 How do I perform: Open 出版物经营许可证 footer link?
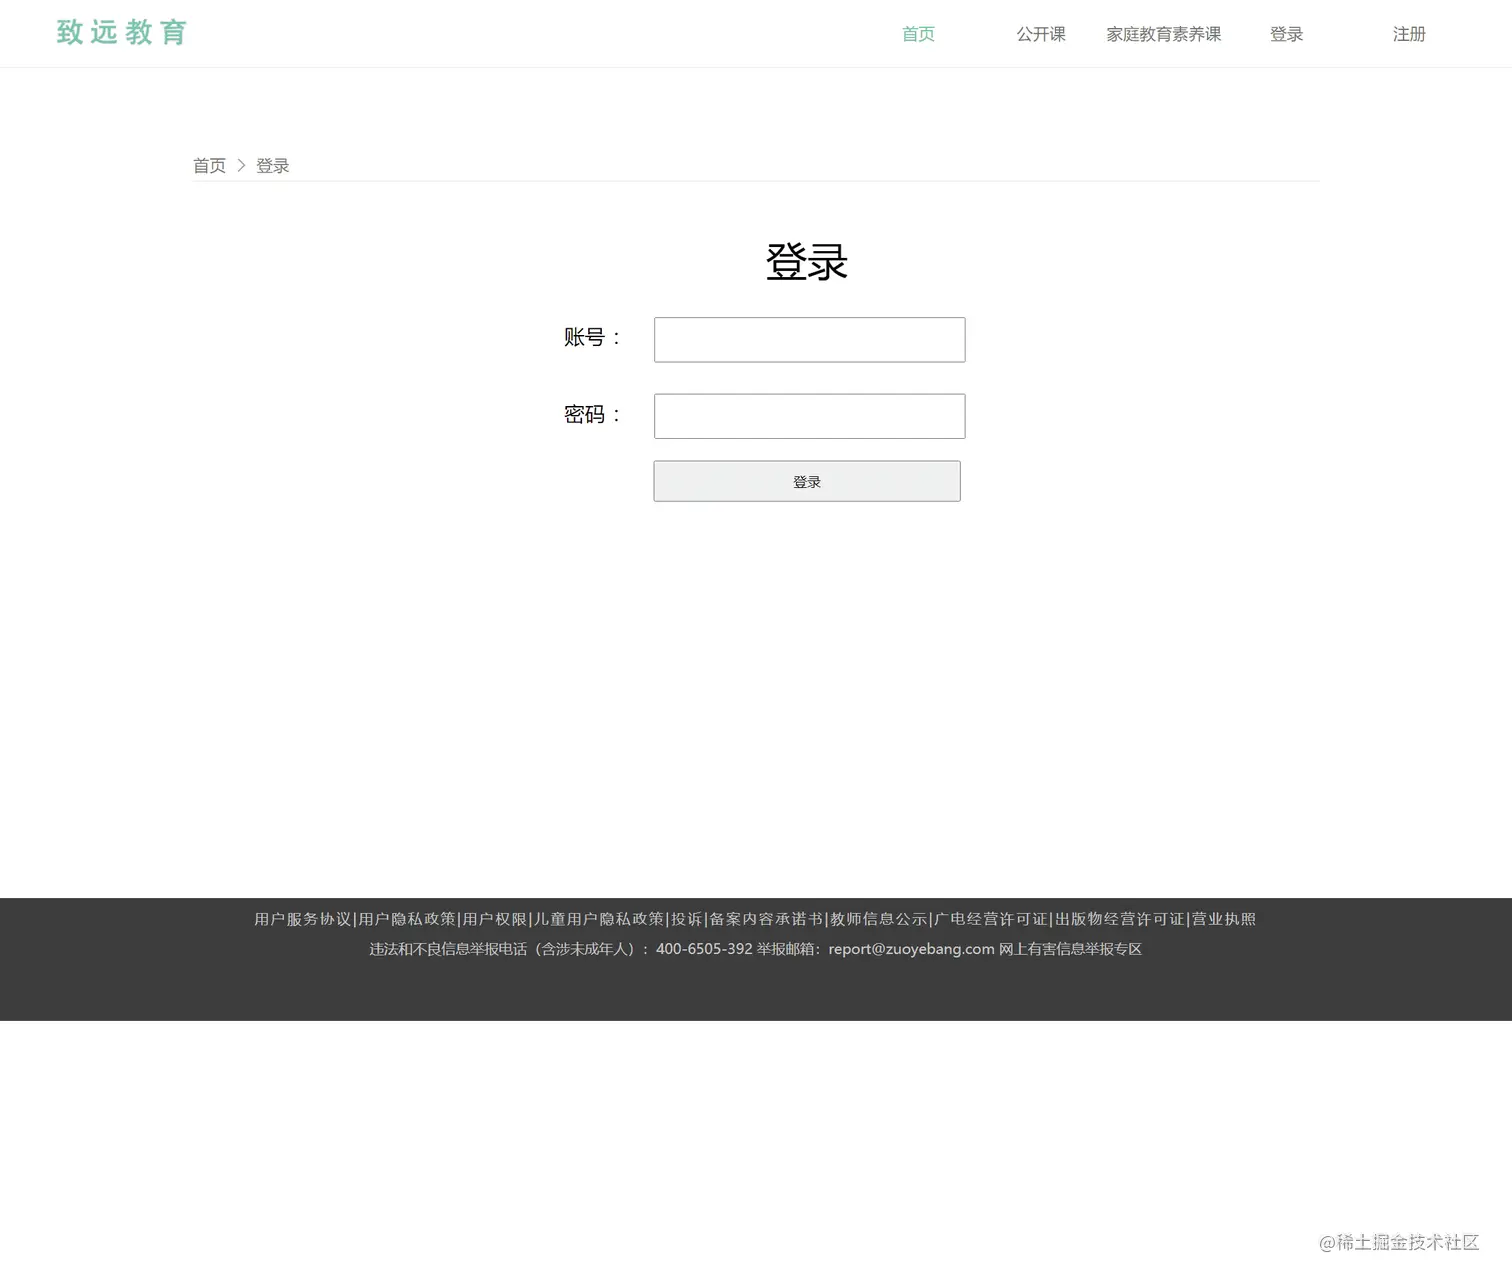tap(1120, 919)
